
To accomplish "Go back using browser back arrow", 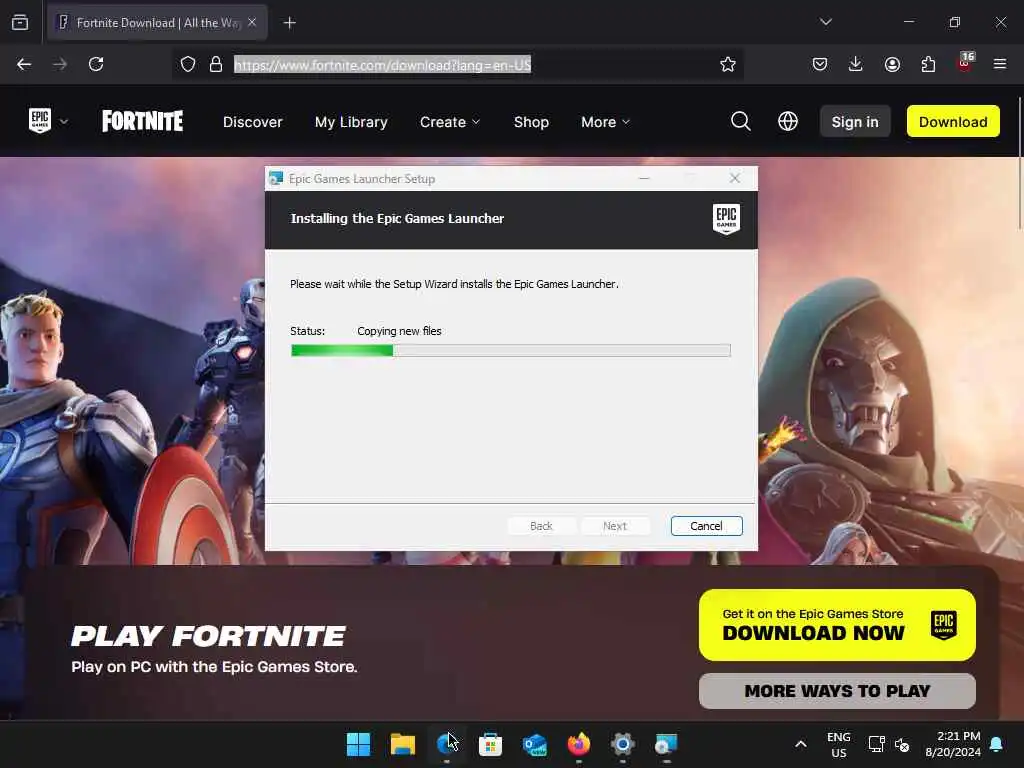I will pyautogui.click(x=24, y=64).
